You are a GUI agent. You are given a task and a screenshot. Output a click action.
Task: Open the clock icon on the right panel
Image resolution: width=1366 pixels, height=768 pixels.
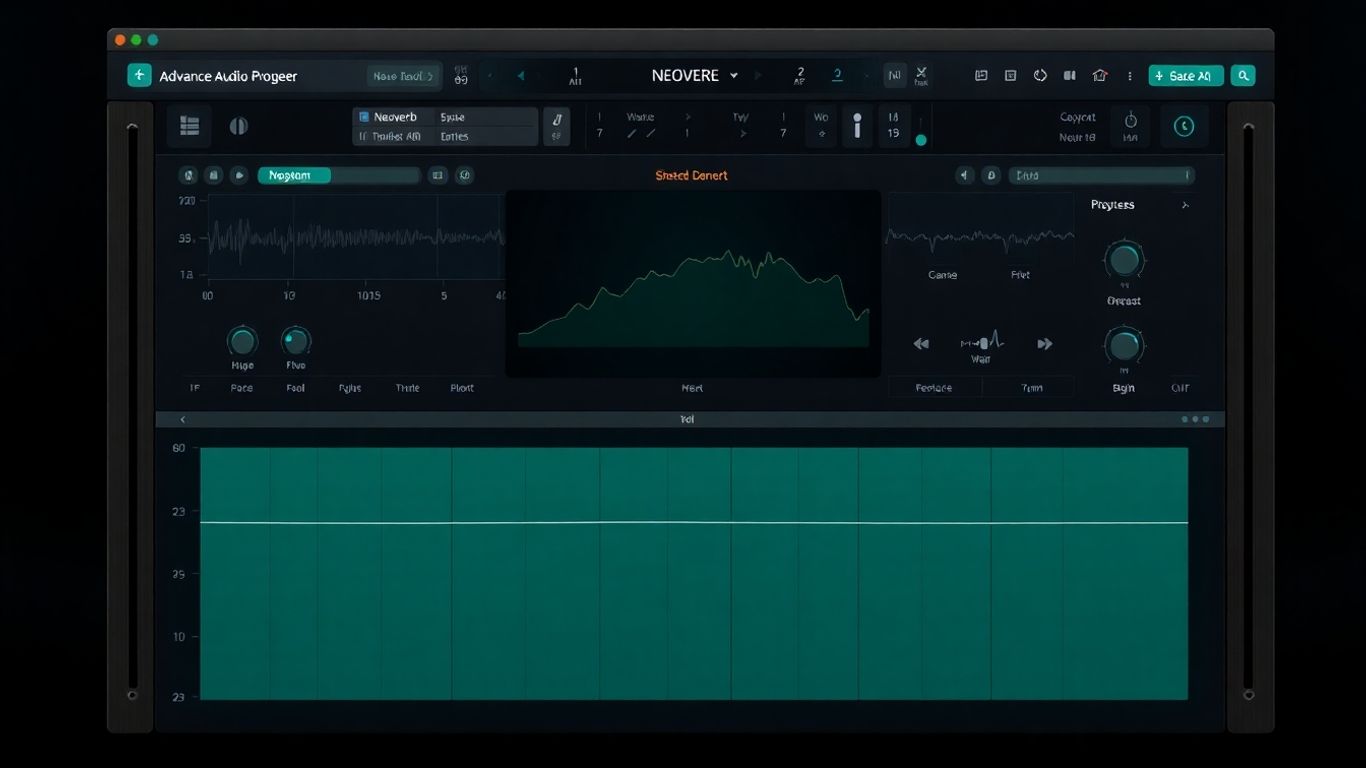tap(1184, 126)
